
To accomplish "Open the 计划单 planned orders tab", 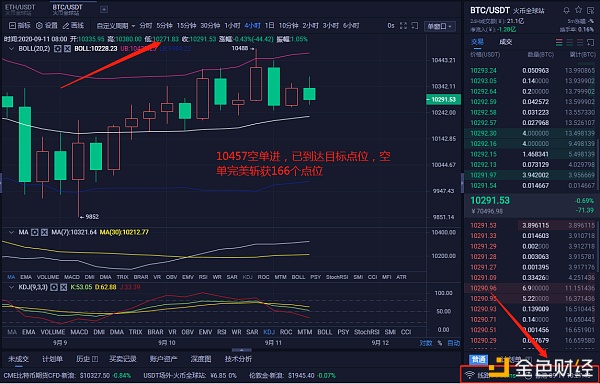I will pos(52,359).
